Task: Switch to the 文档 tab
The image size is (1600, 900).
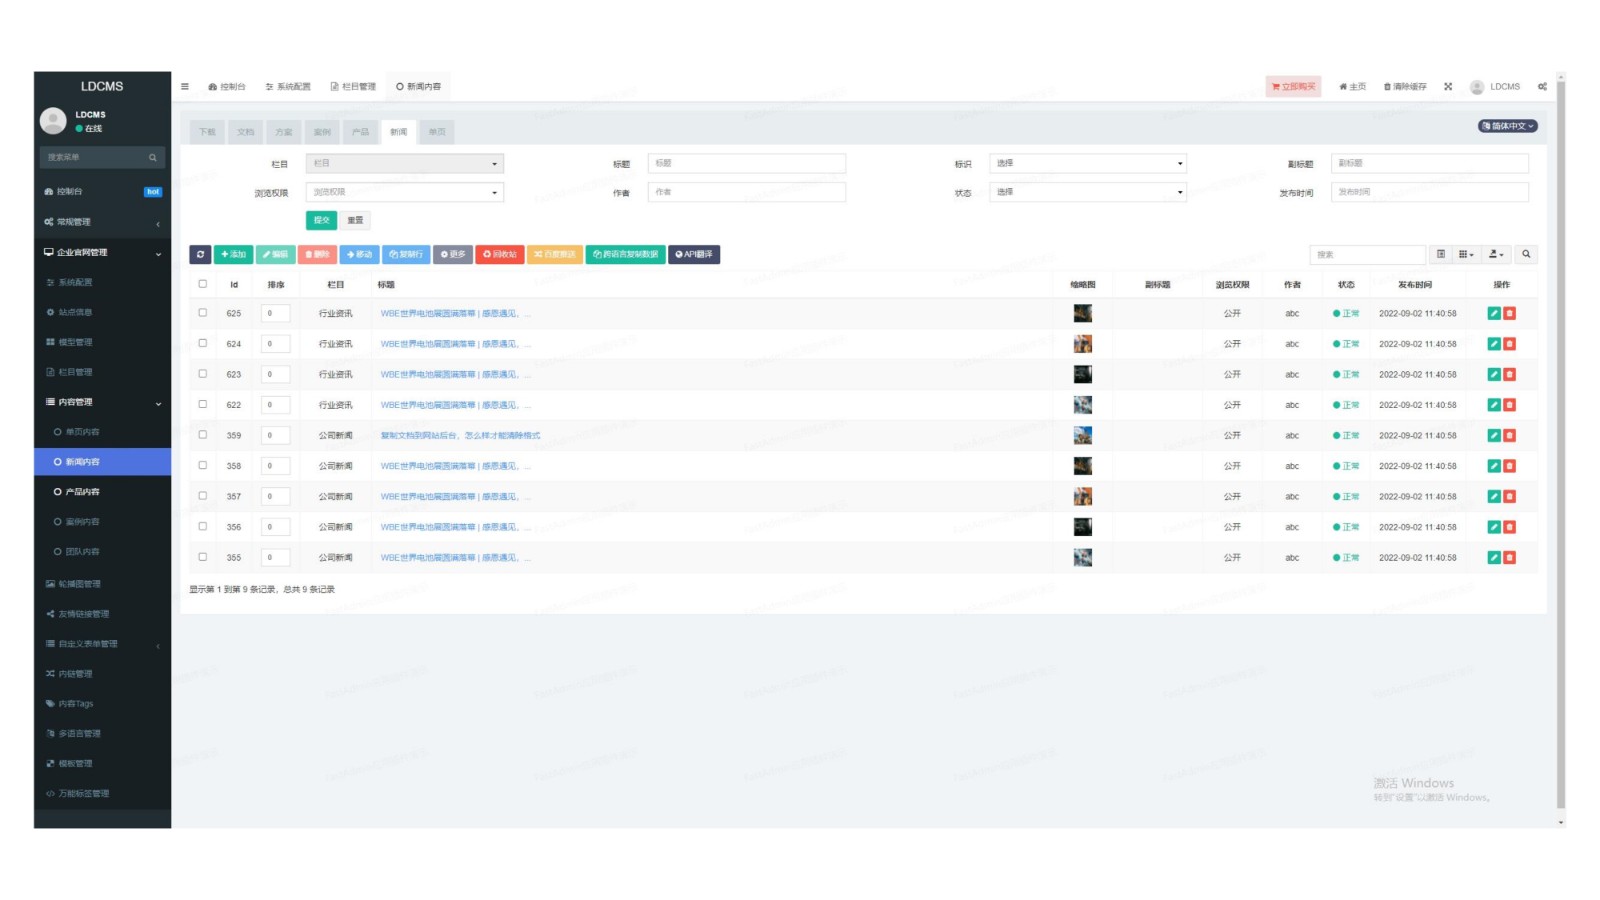Action: tap(246, 132)
